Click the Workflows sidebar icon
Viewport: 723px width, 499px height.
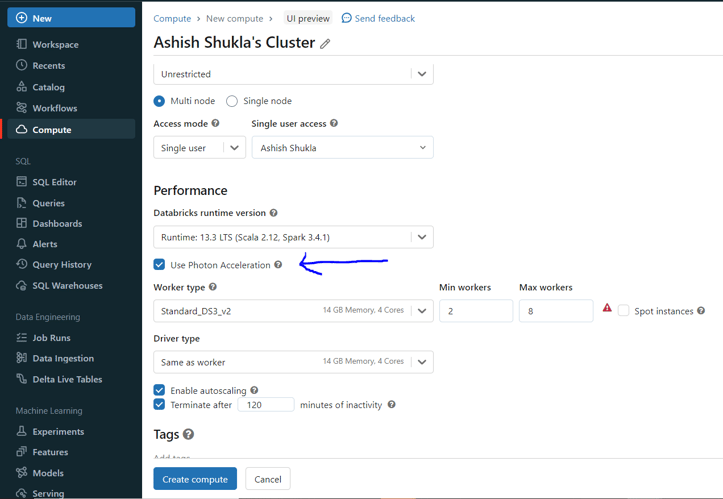click(x=21, y=108)
